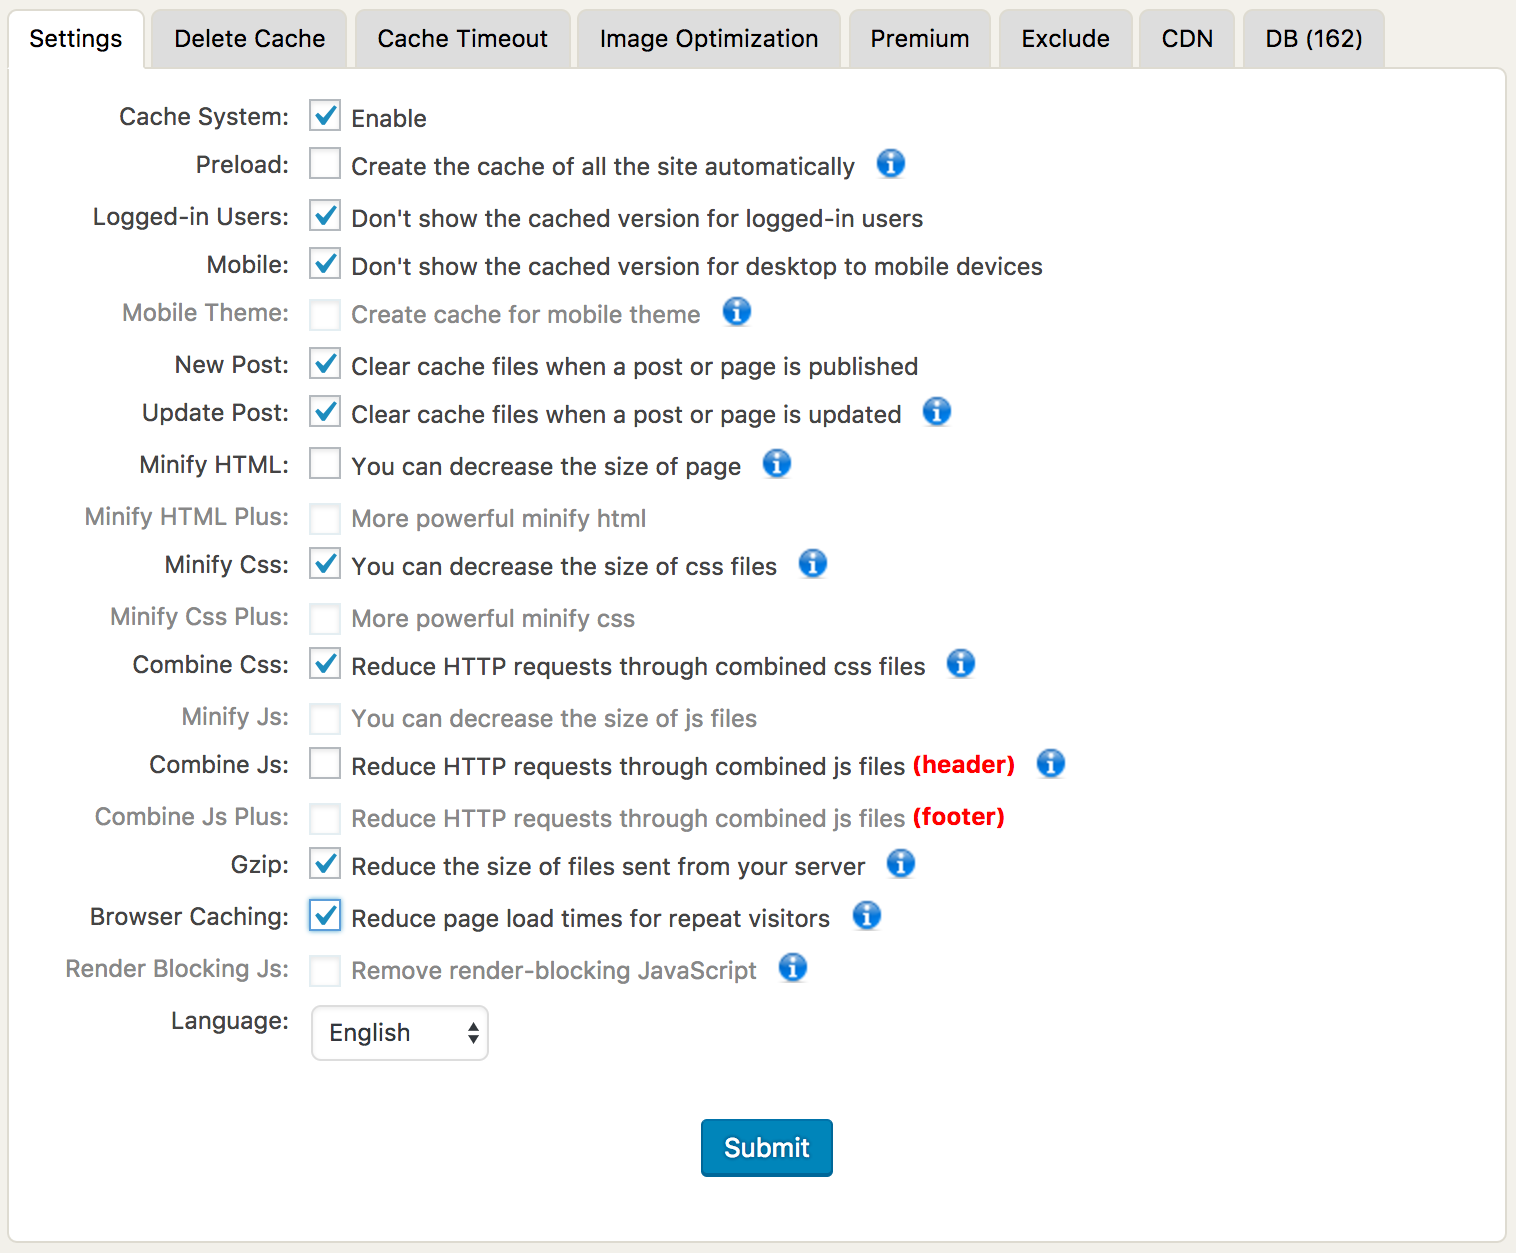Click the info icon next to Preload

click(x=890, y=164)
